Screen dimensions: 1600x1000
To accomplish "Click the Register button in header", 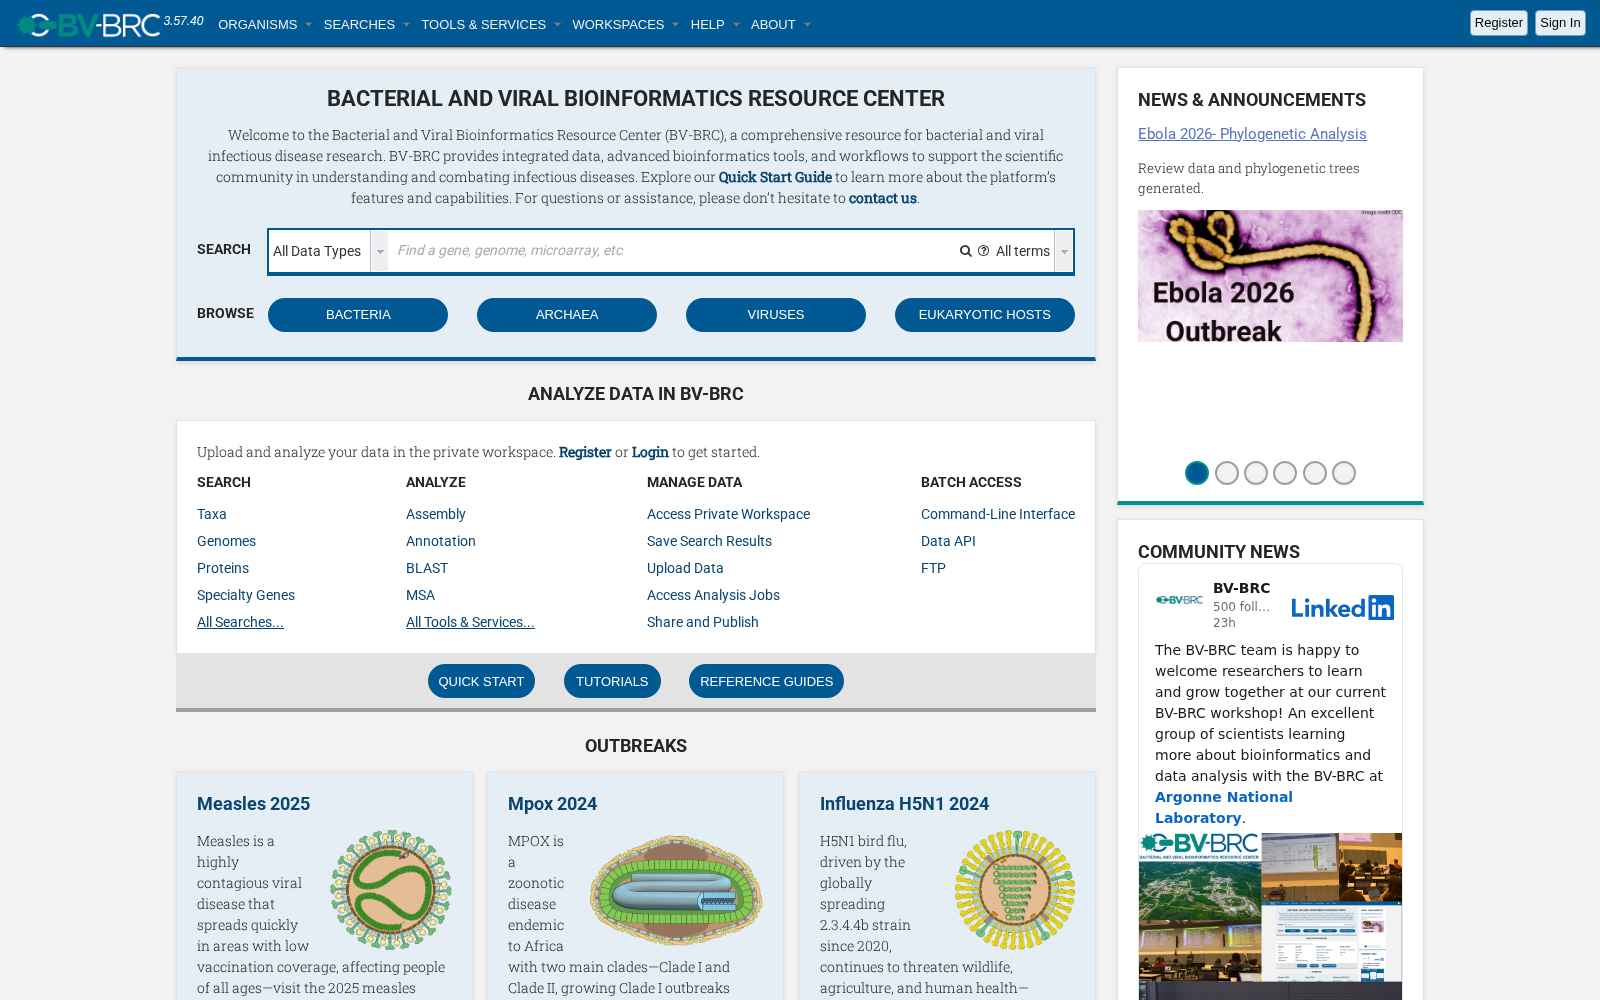I will pos(1498,23).
